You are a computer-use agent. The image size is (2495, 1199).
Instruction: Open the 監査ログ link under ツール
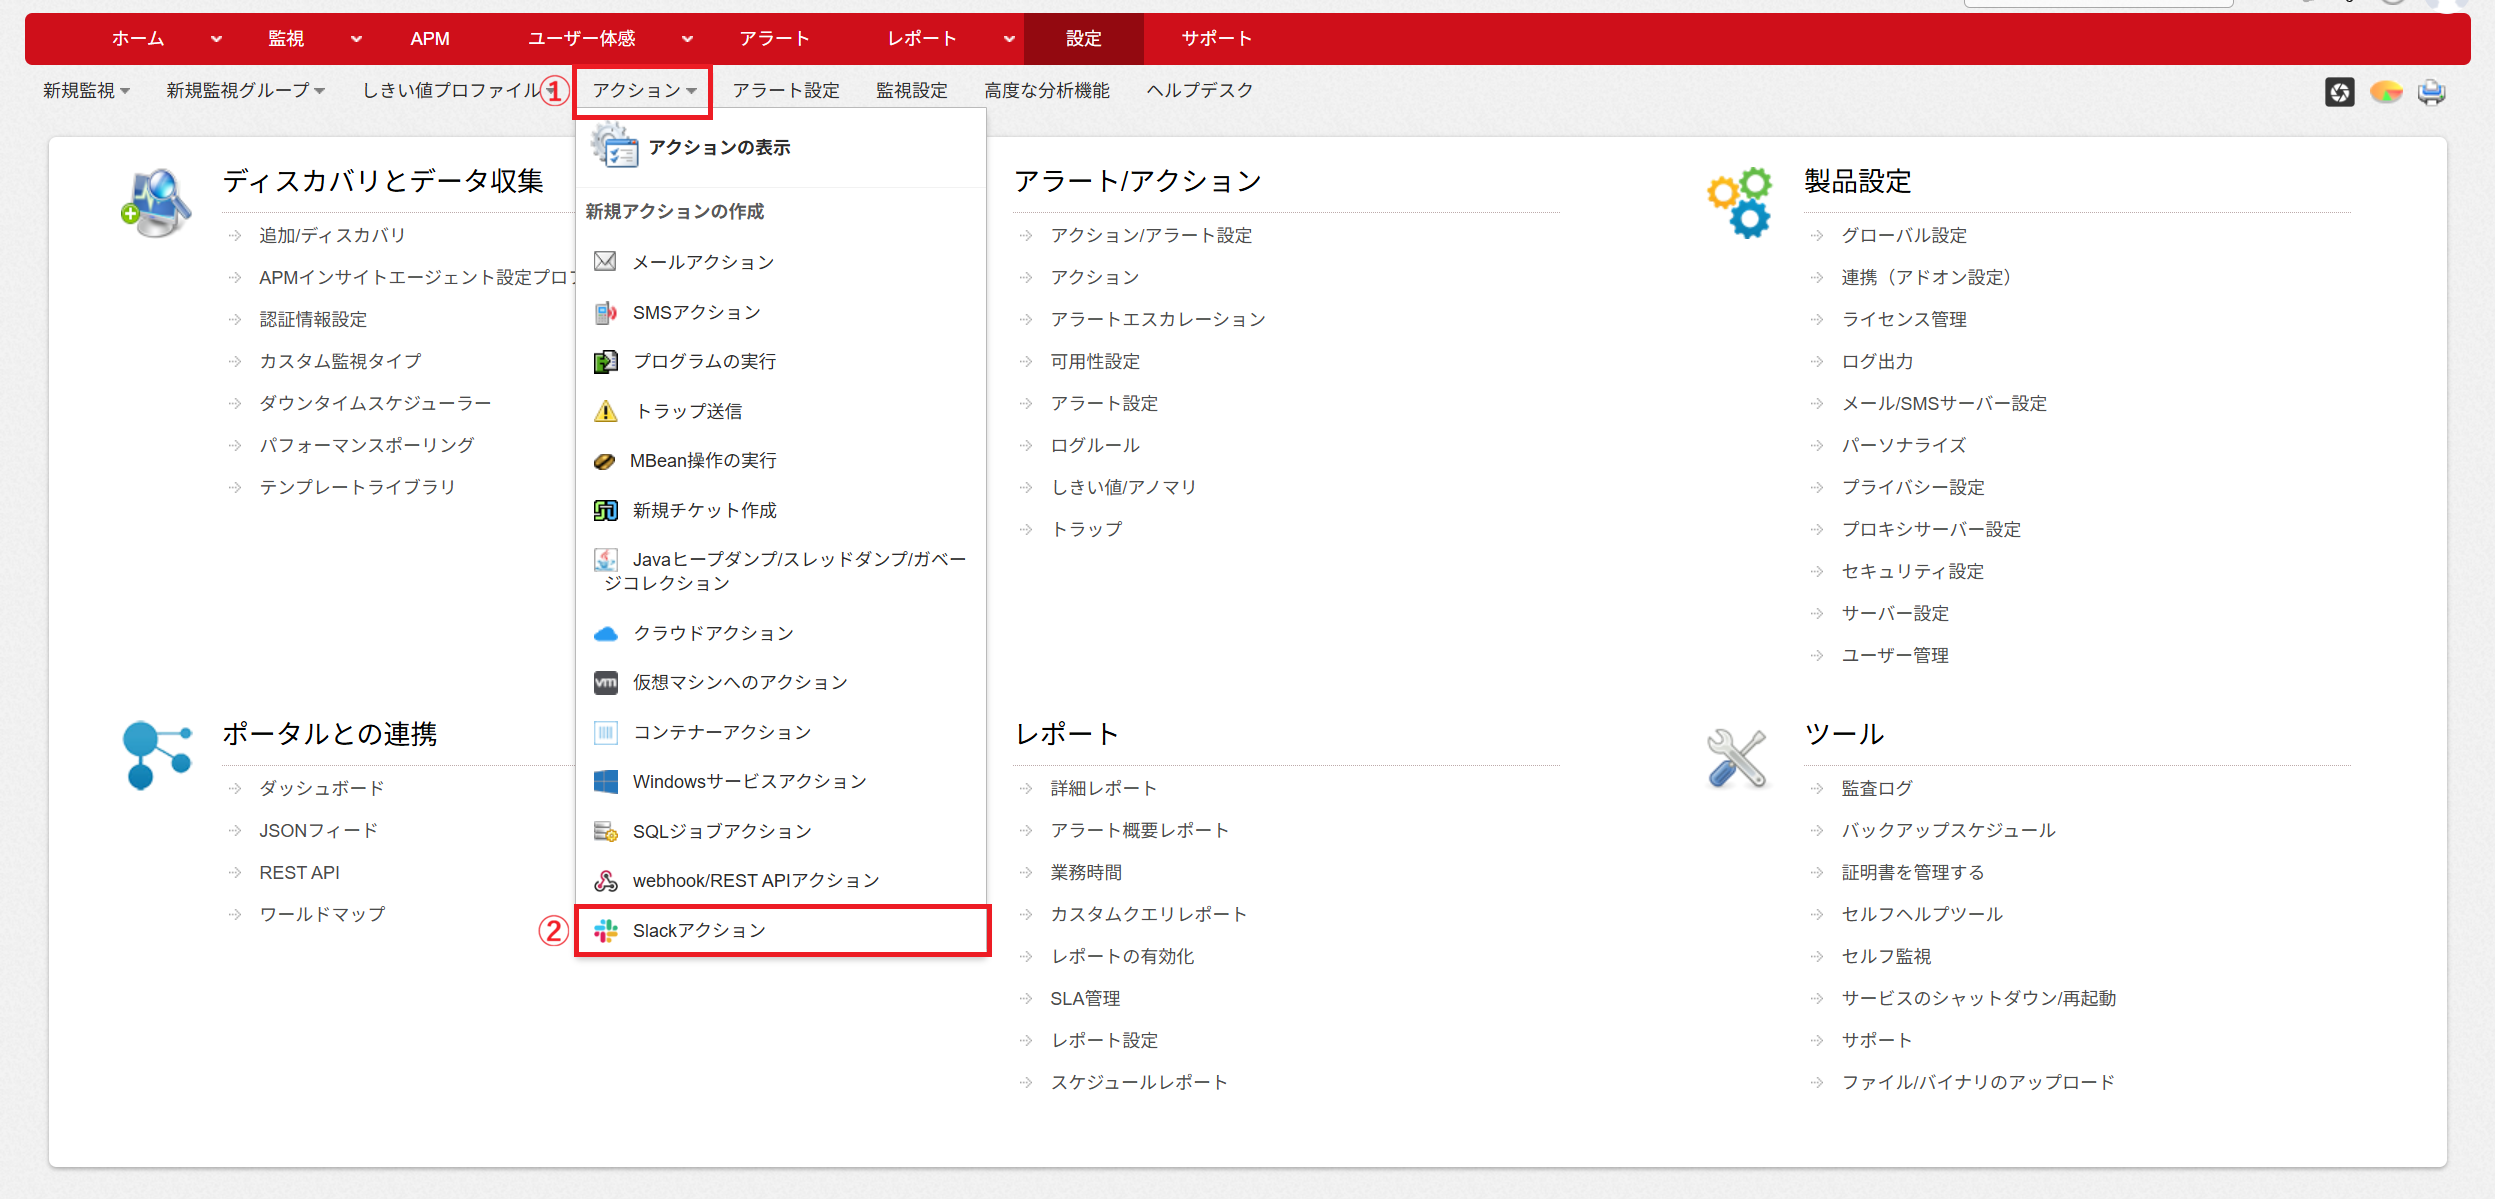tap(1876, 789)
